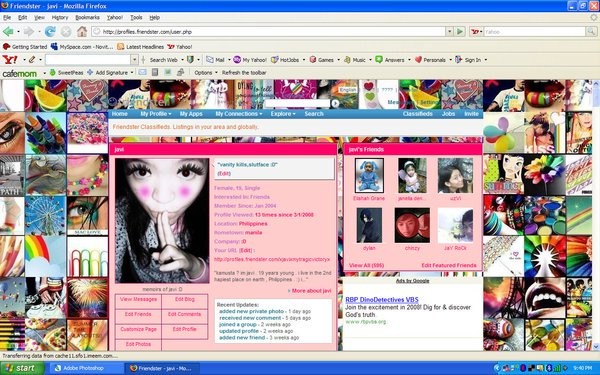Viewport: 600px width, 375px height.
Task: Click Edit Featured Friends link
Action: (x=449, y=265)
